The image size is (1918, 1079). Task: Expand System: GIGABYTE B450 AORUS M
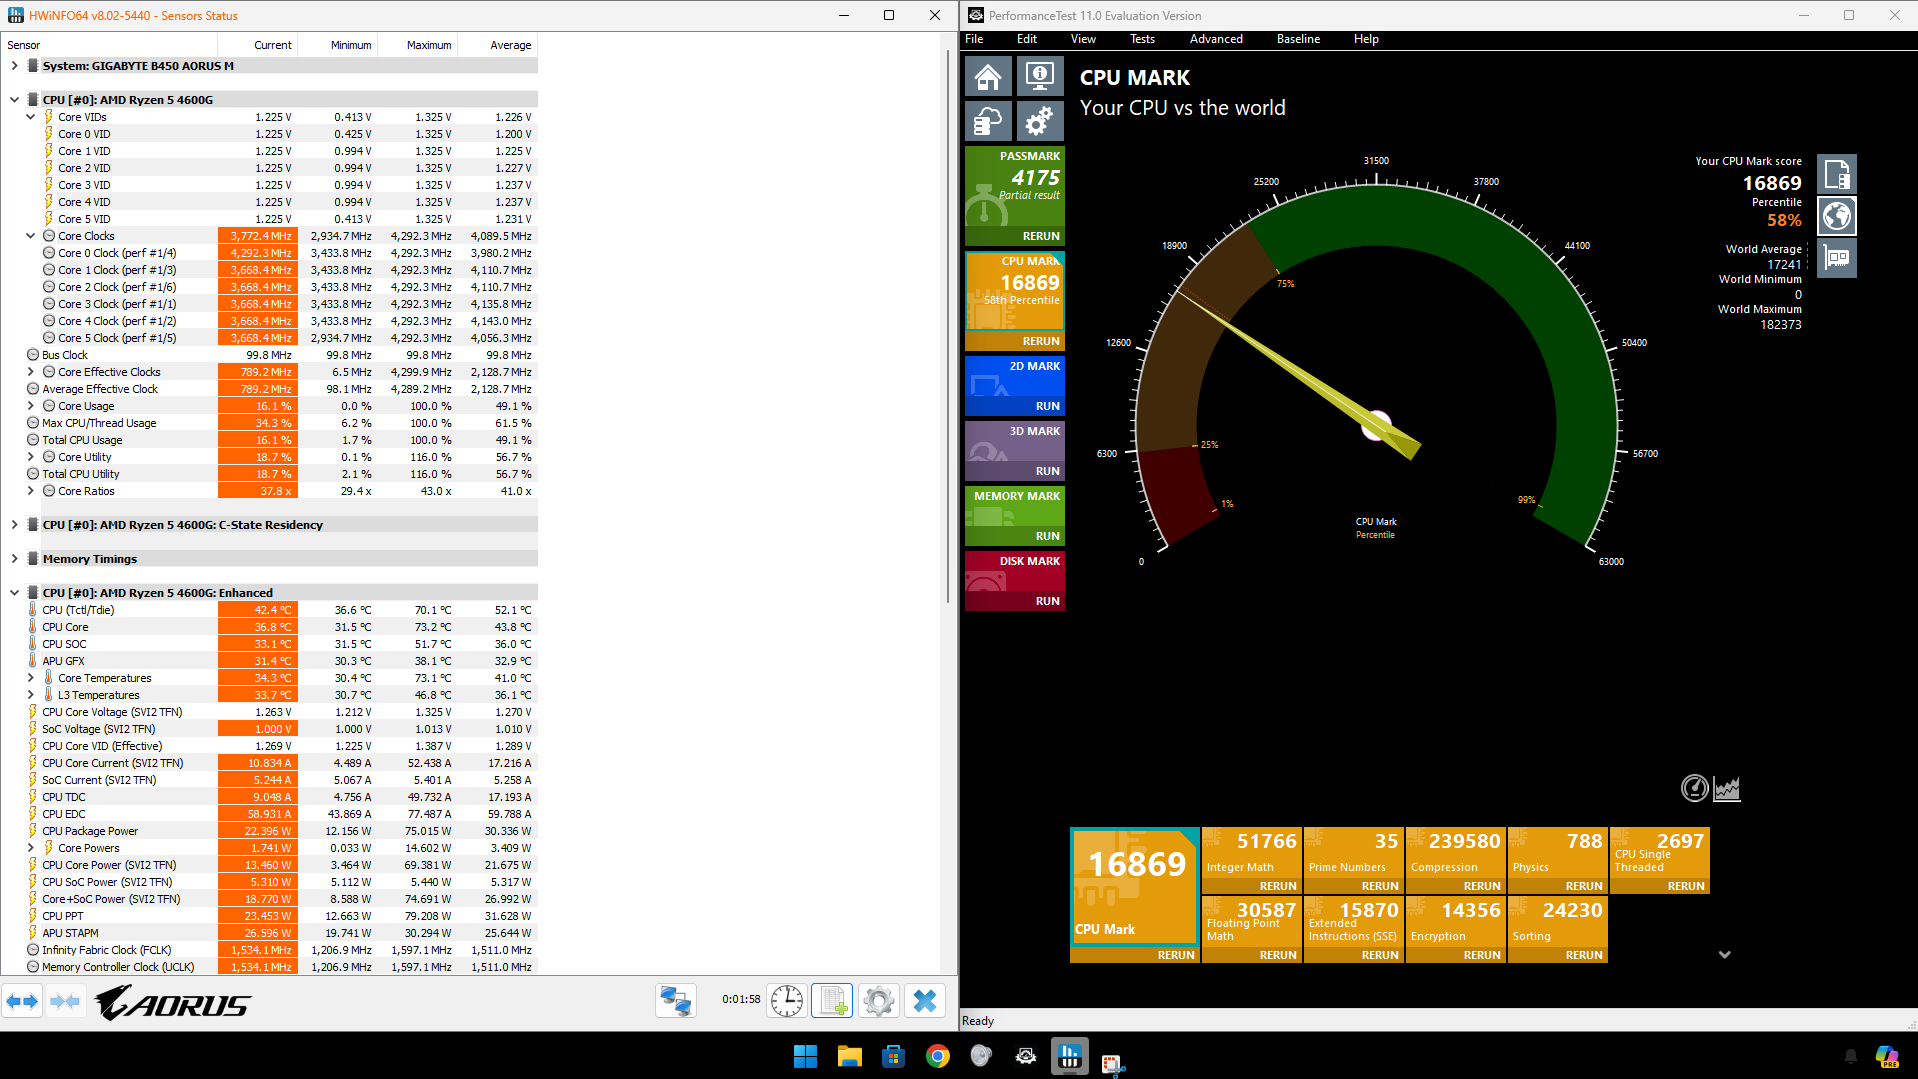tap(15, 66)
